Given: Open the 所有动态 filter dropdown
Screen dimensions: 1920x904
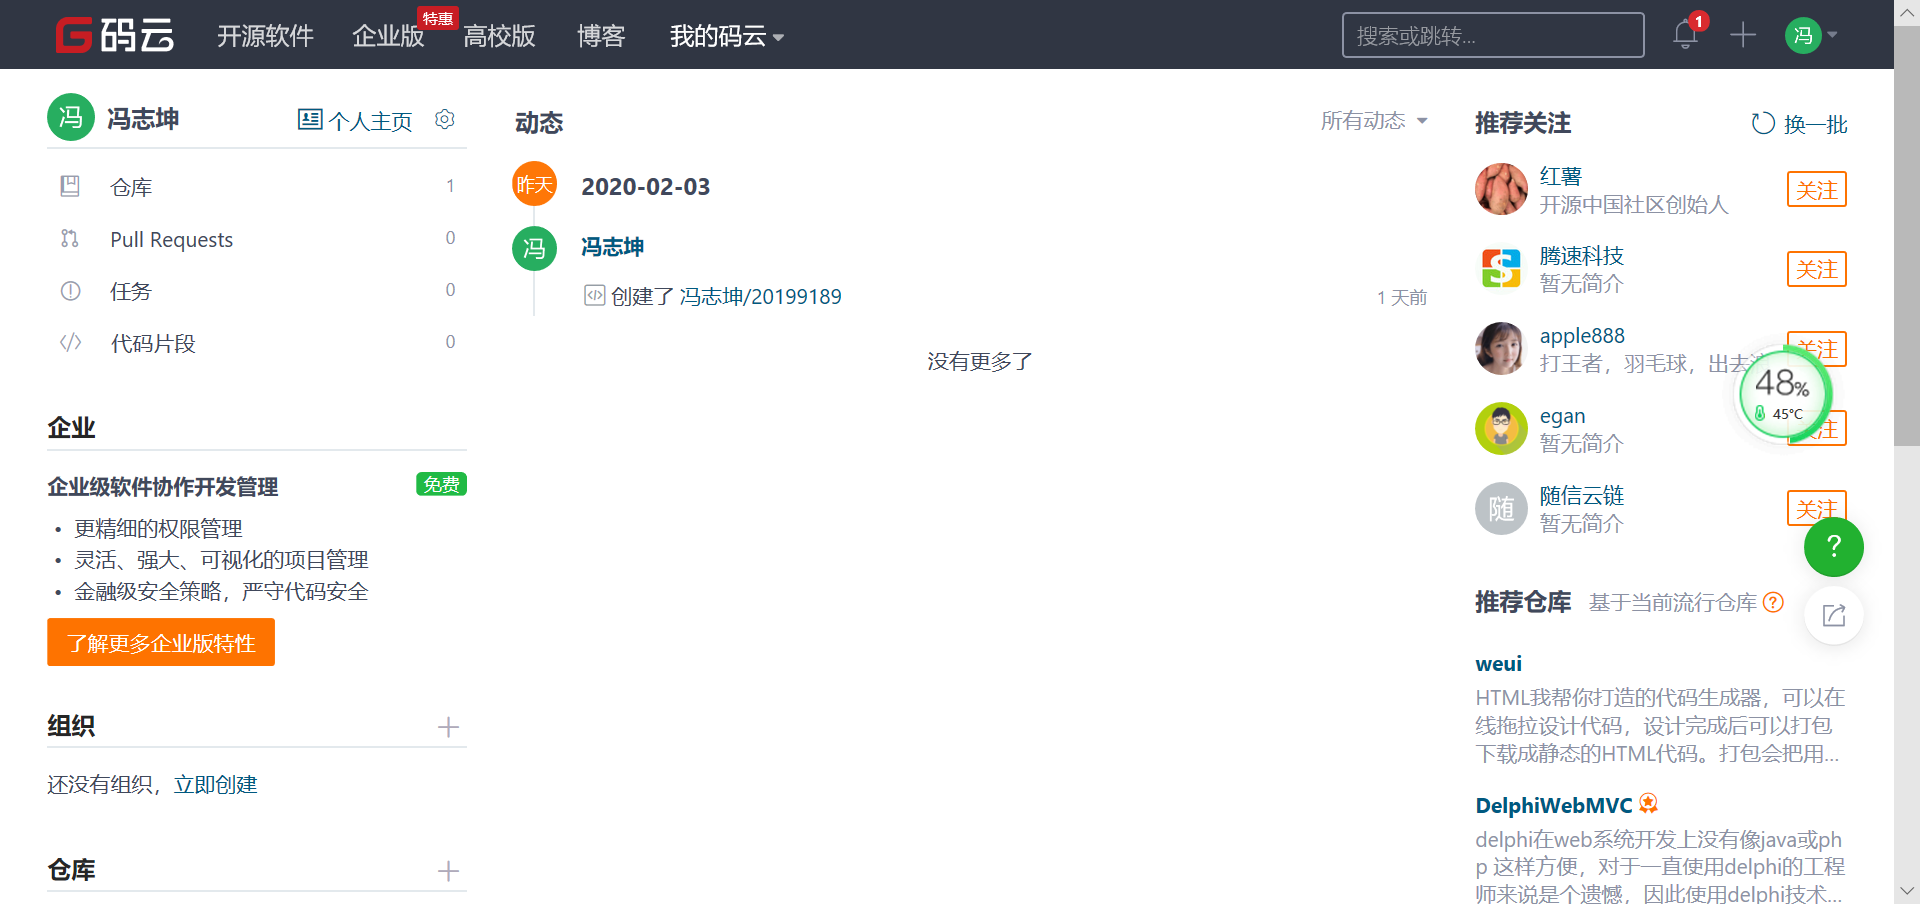Looking at the screenshot, I should click(x=1374, y=121).
